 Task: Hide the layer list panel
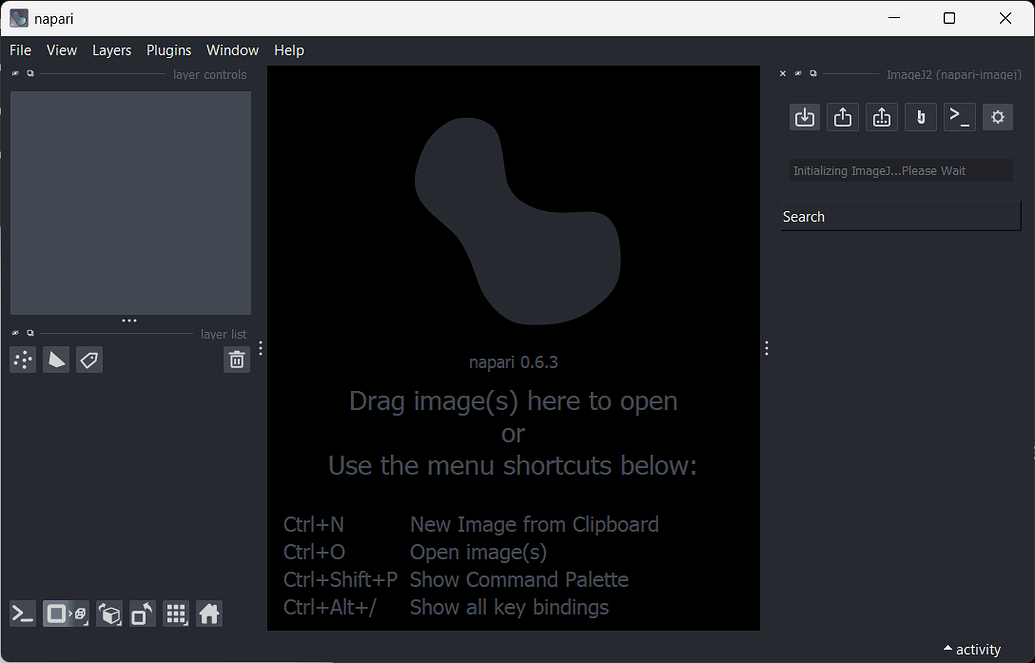[15, 333]
